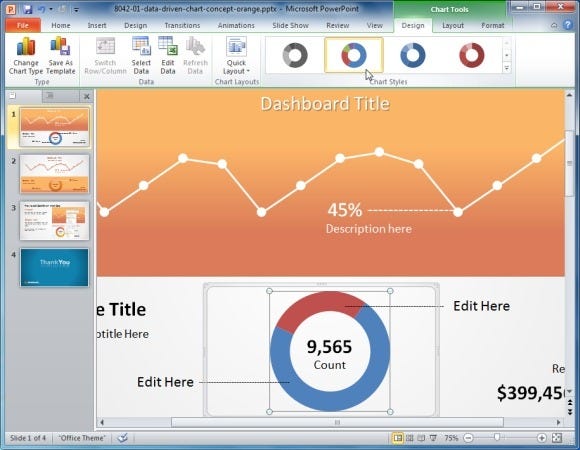This screenshot has height=450, width=580.
Task: Open the Review ribbon tab
Action: tap(337, 25)
